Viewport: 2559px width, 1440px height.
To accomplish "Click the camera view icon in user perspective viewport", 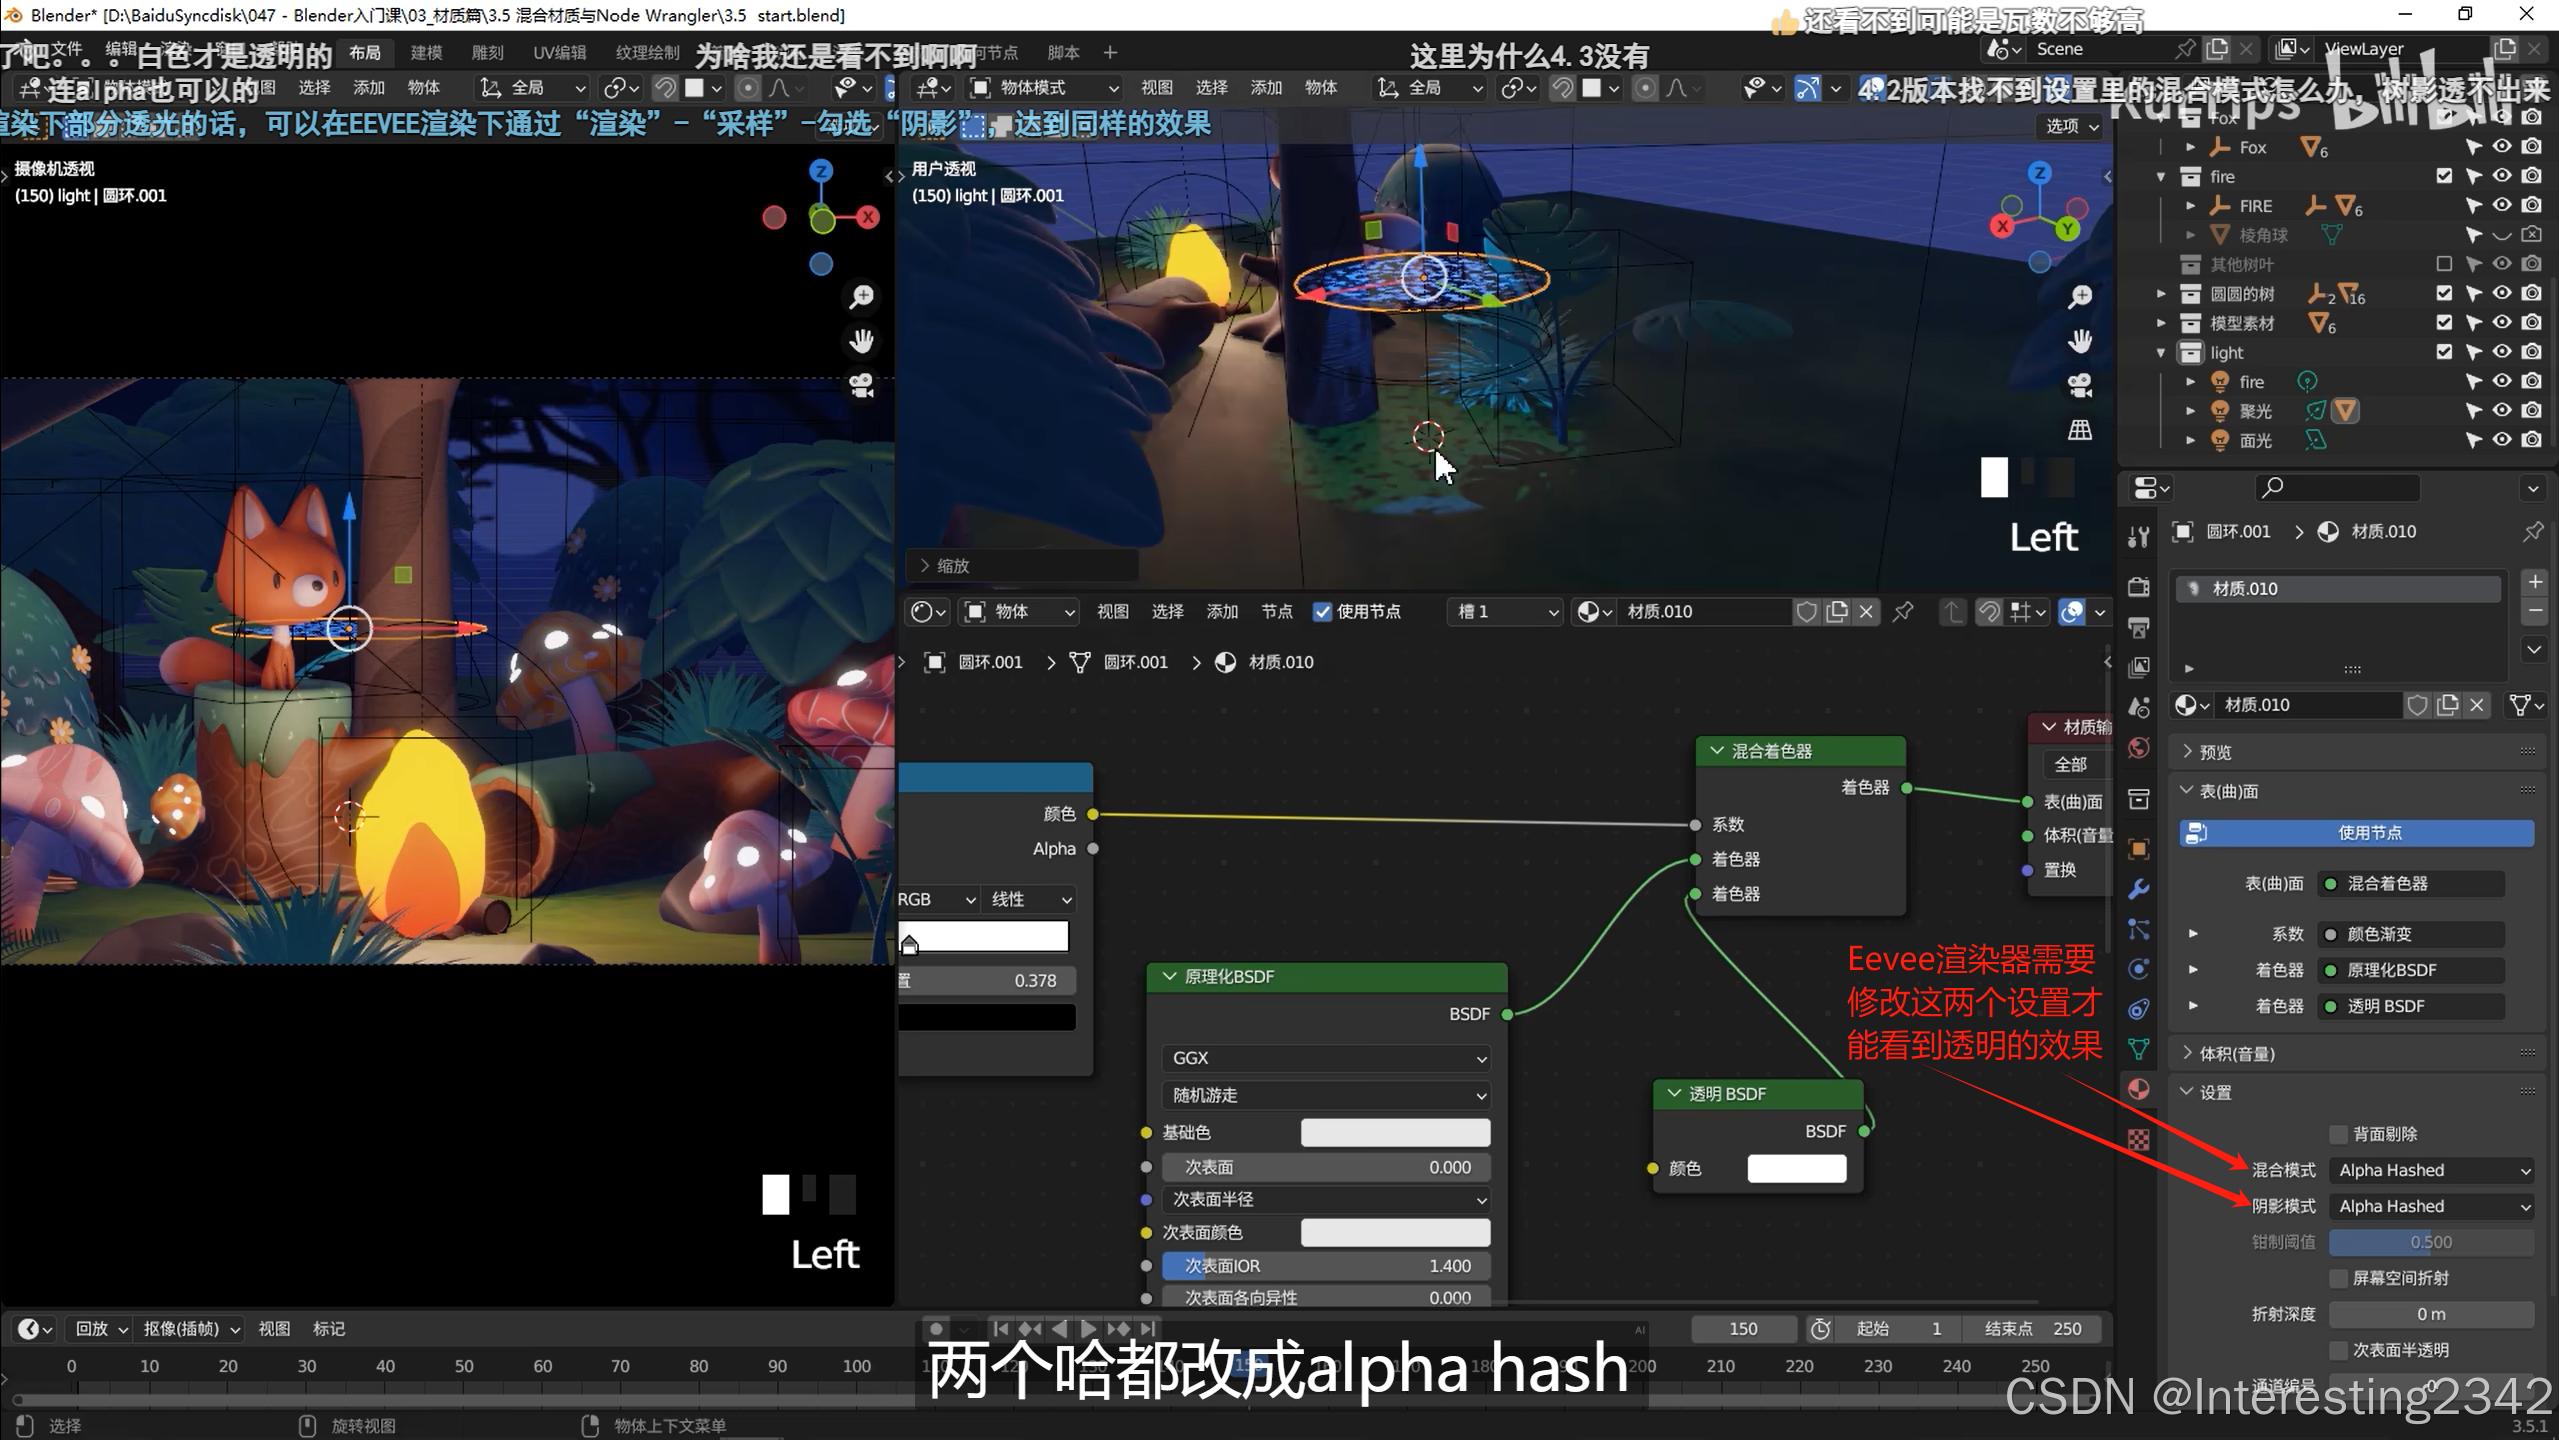I will (x=2080, y=385).
